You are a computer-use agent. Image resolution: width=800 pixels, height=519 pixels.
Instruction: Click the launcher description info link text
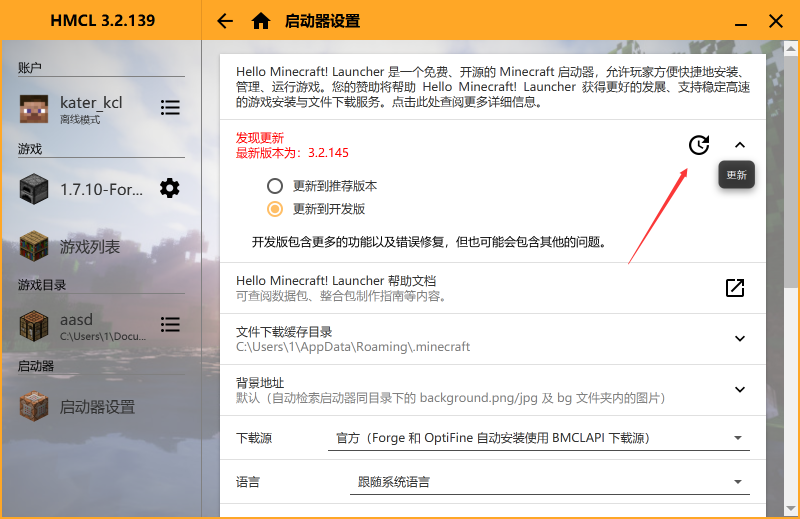click(x=492, y=87)
